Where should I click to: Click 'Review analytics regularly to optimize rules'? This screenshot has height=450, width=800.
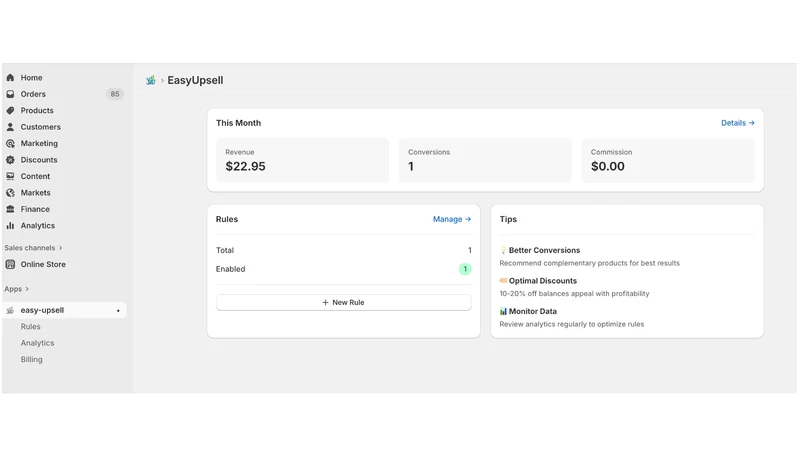(571, 324)
